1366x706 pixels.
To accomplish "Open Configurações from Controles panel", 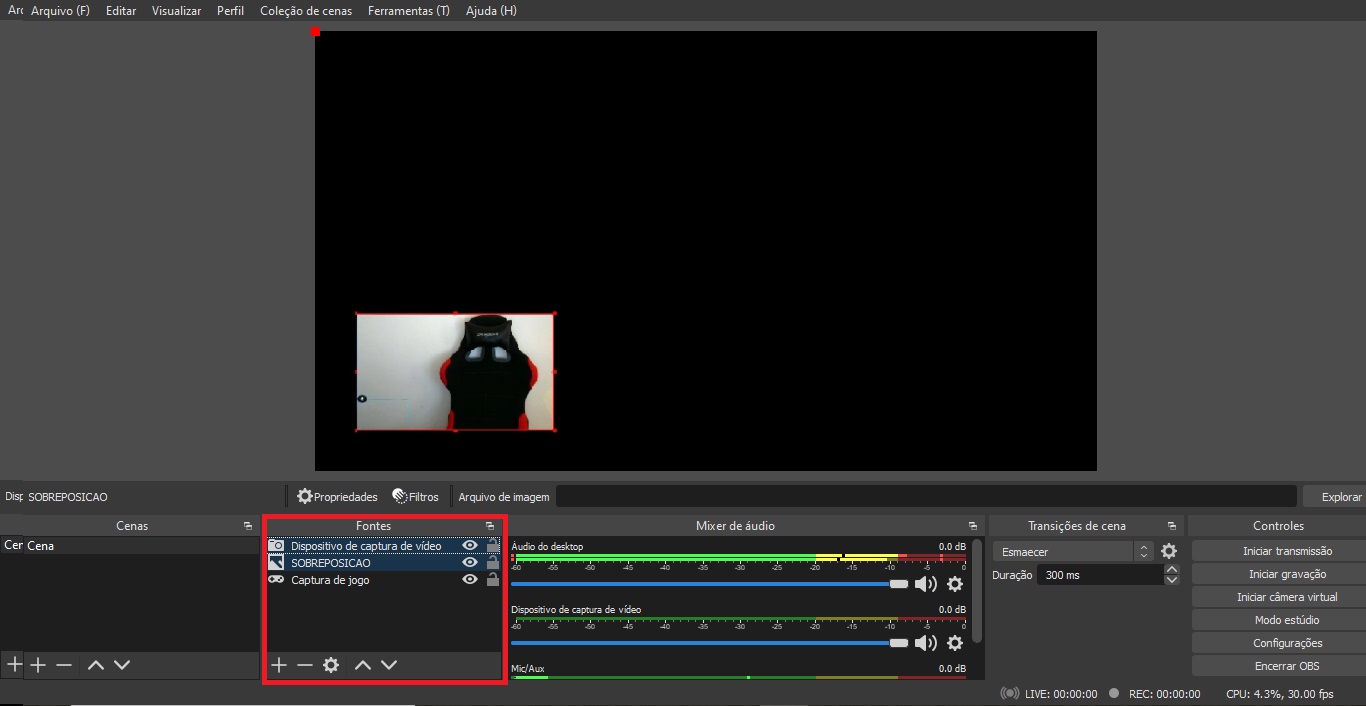I will coord(1287,643).
